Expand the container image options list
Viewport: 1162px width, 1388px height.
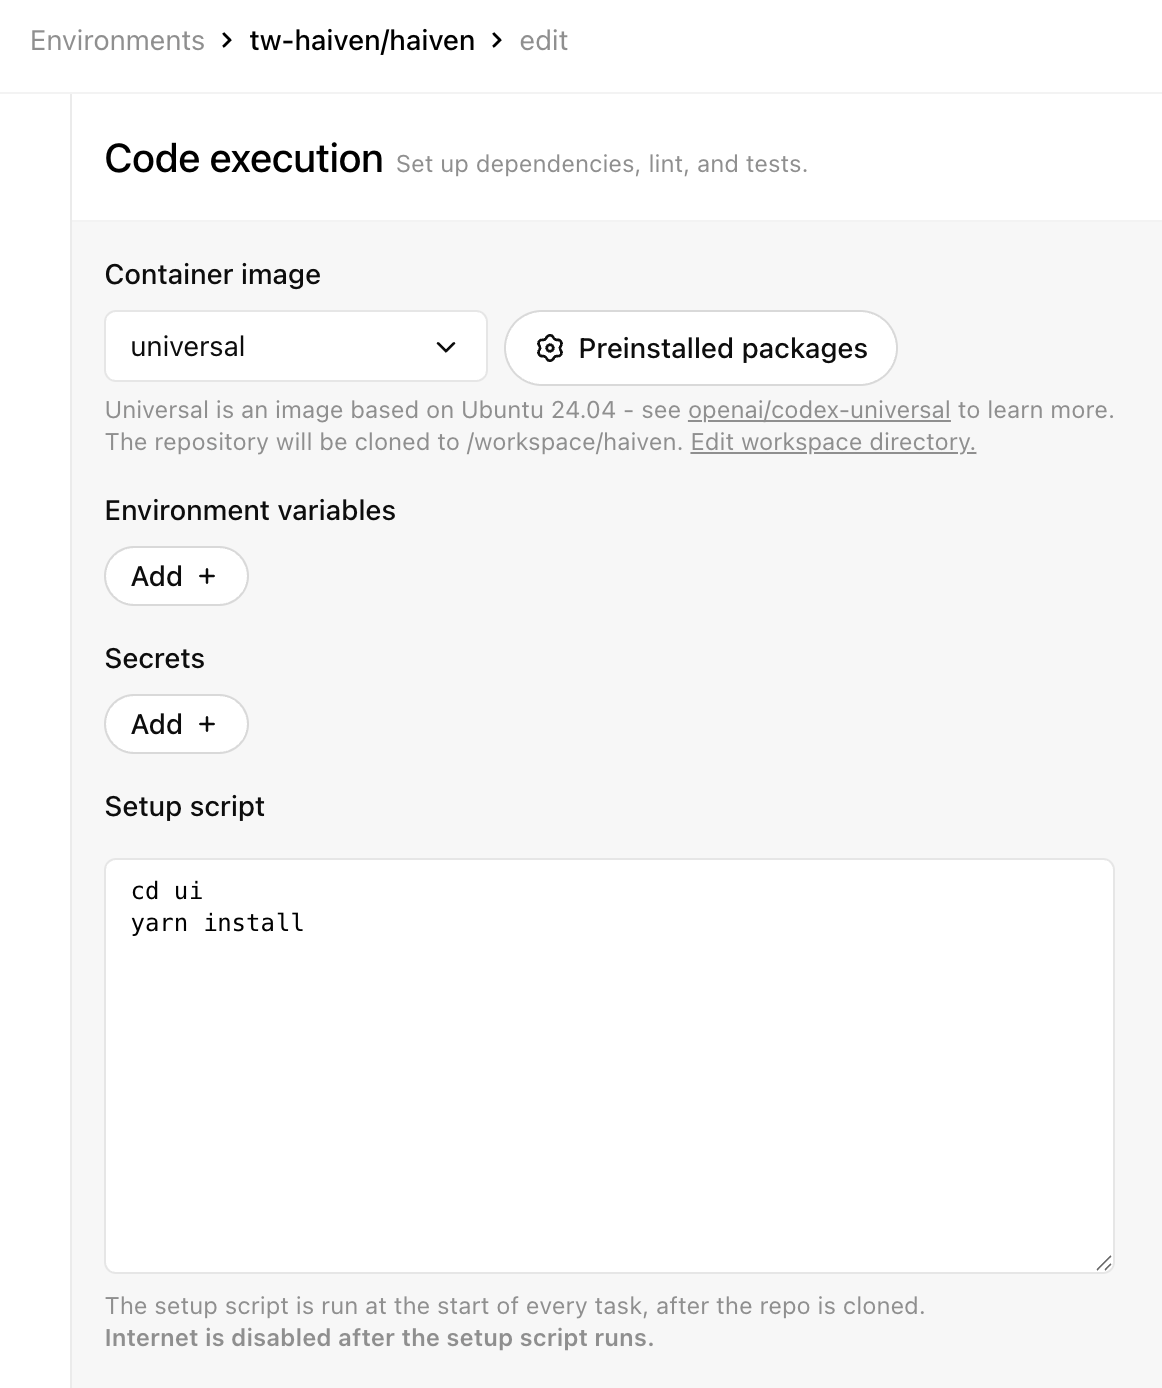(295, 347)
